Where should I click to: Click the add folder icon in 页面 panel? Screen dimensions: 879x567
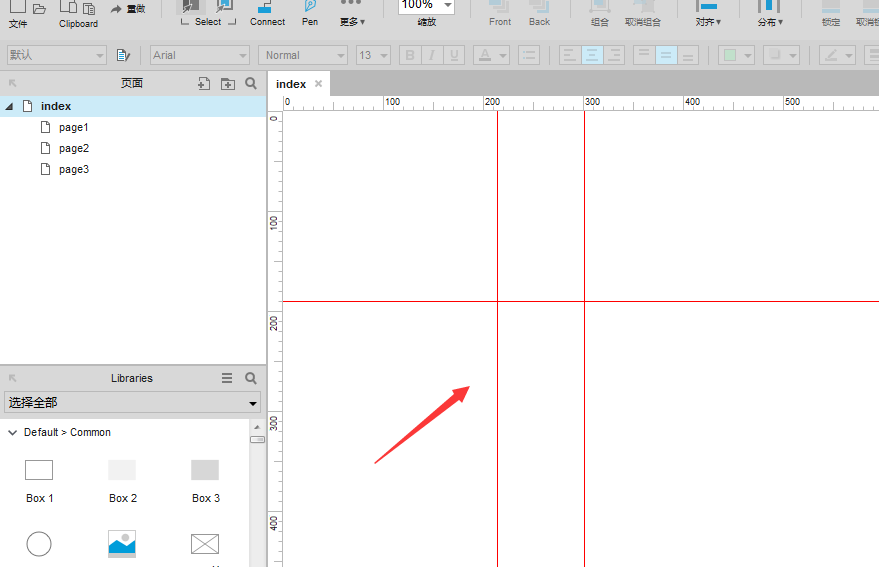(x=228, y=84)
